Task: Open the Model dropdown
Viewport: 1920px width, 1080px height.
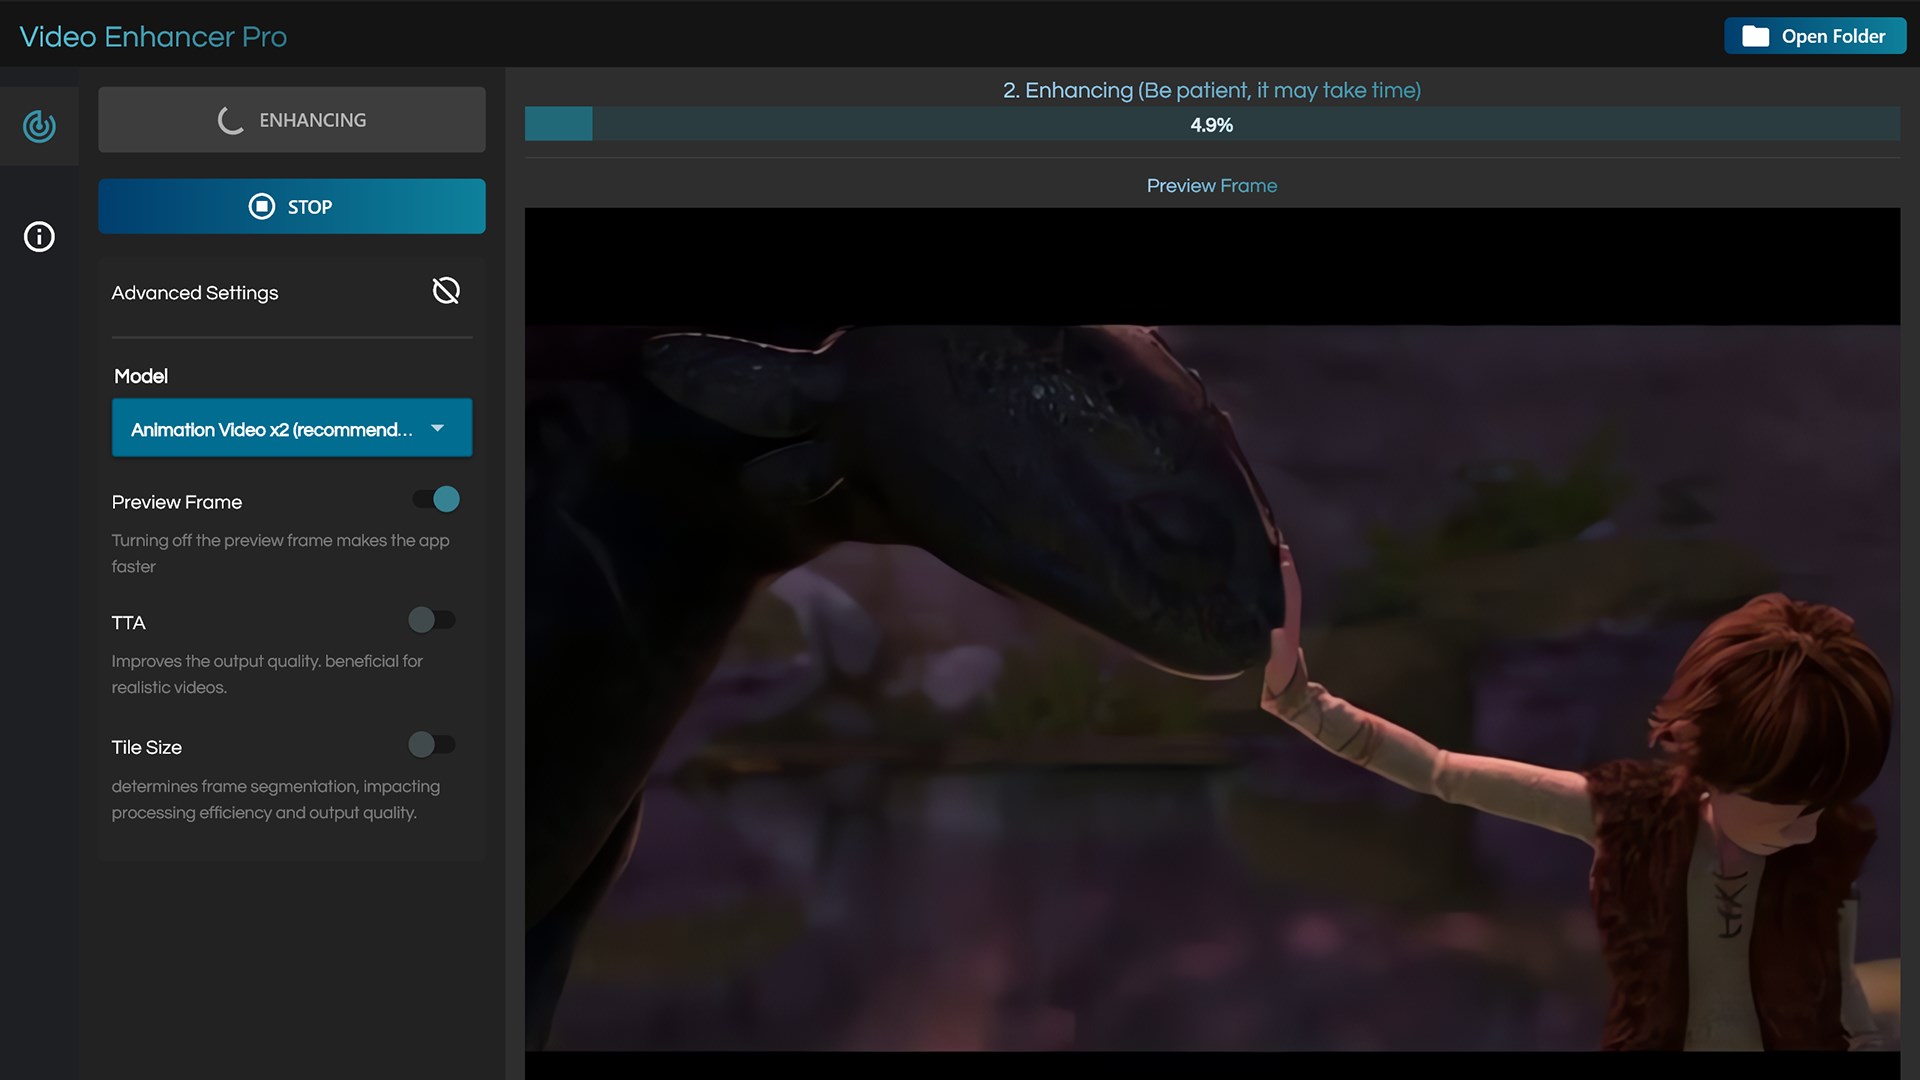Action: tap(292, 428)
